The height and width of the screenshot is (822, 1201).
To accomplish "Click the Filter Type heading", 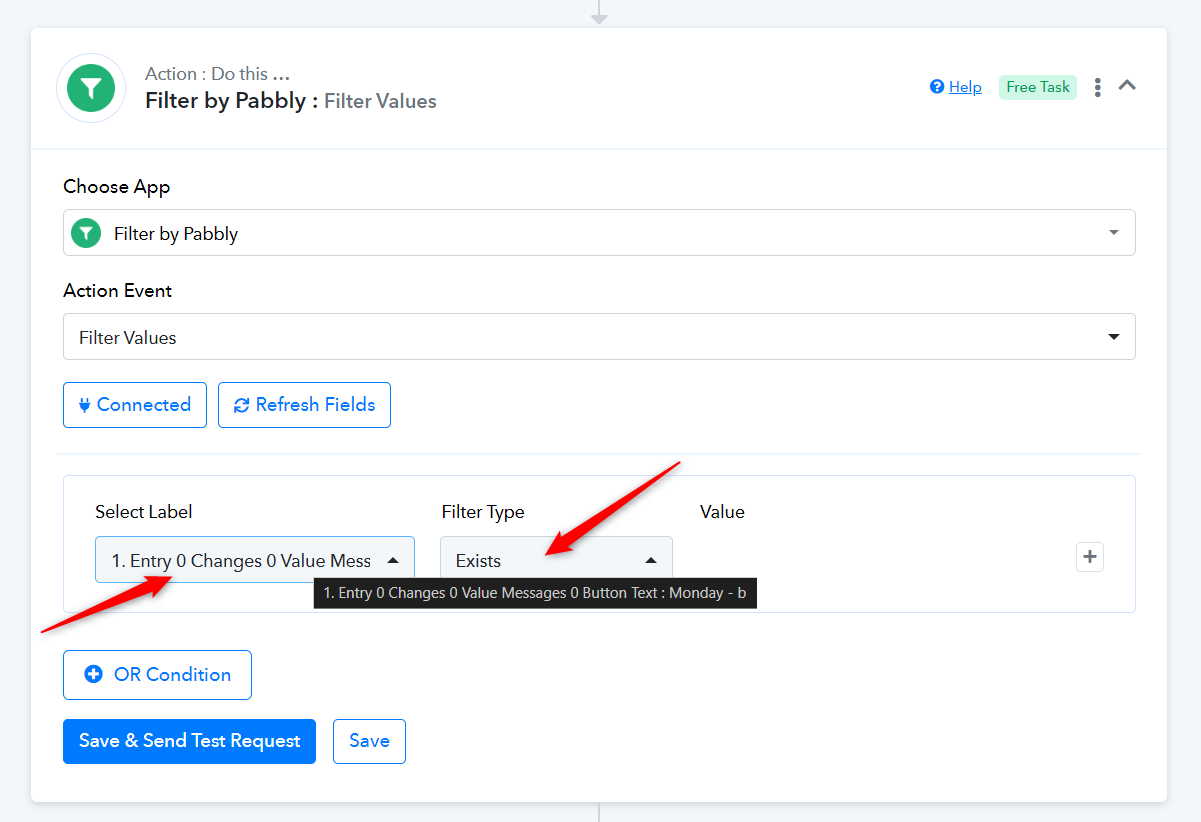I will (x=483, y=512).
